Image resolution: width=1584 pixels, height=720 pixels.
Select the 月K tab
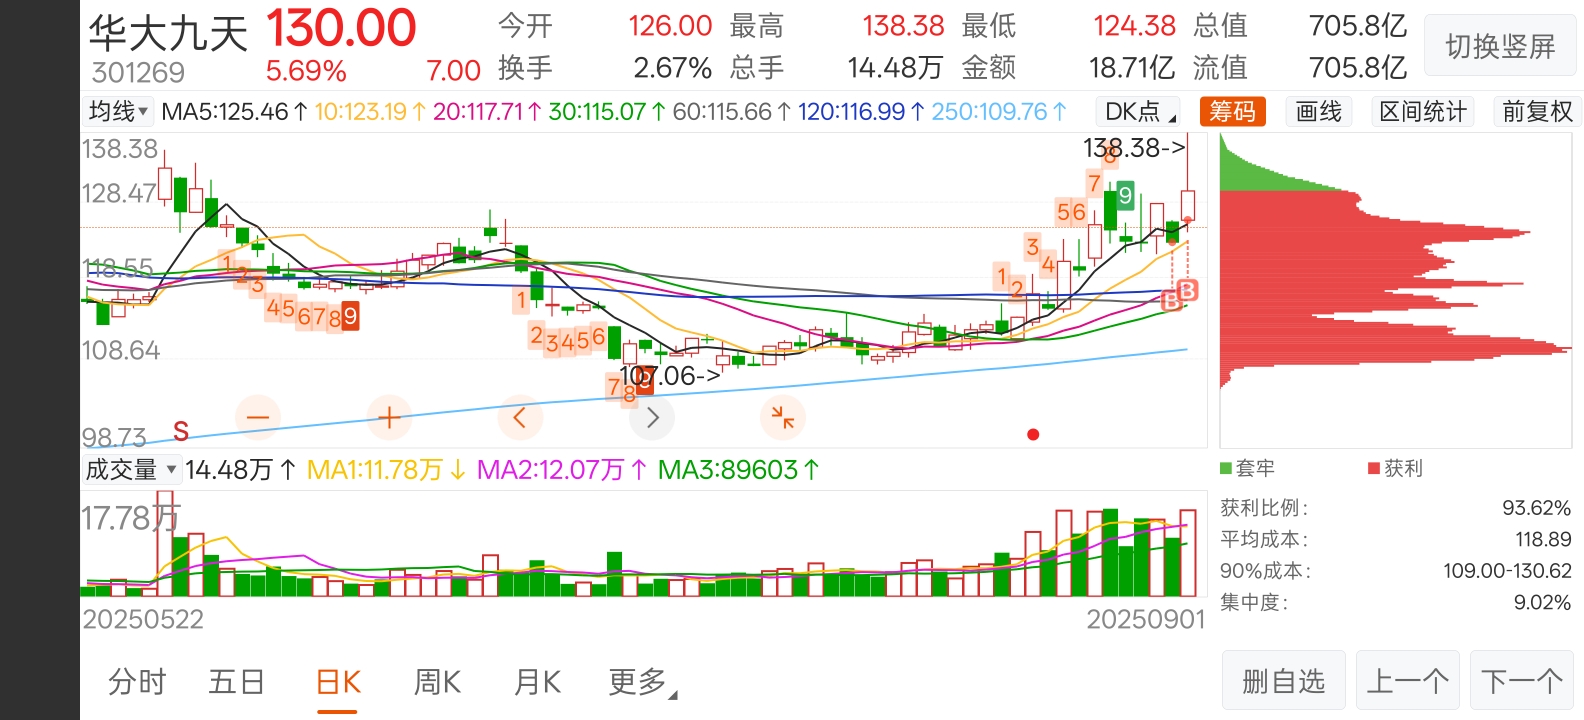[x=537, y=682]
